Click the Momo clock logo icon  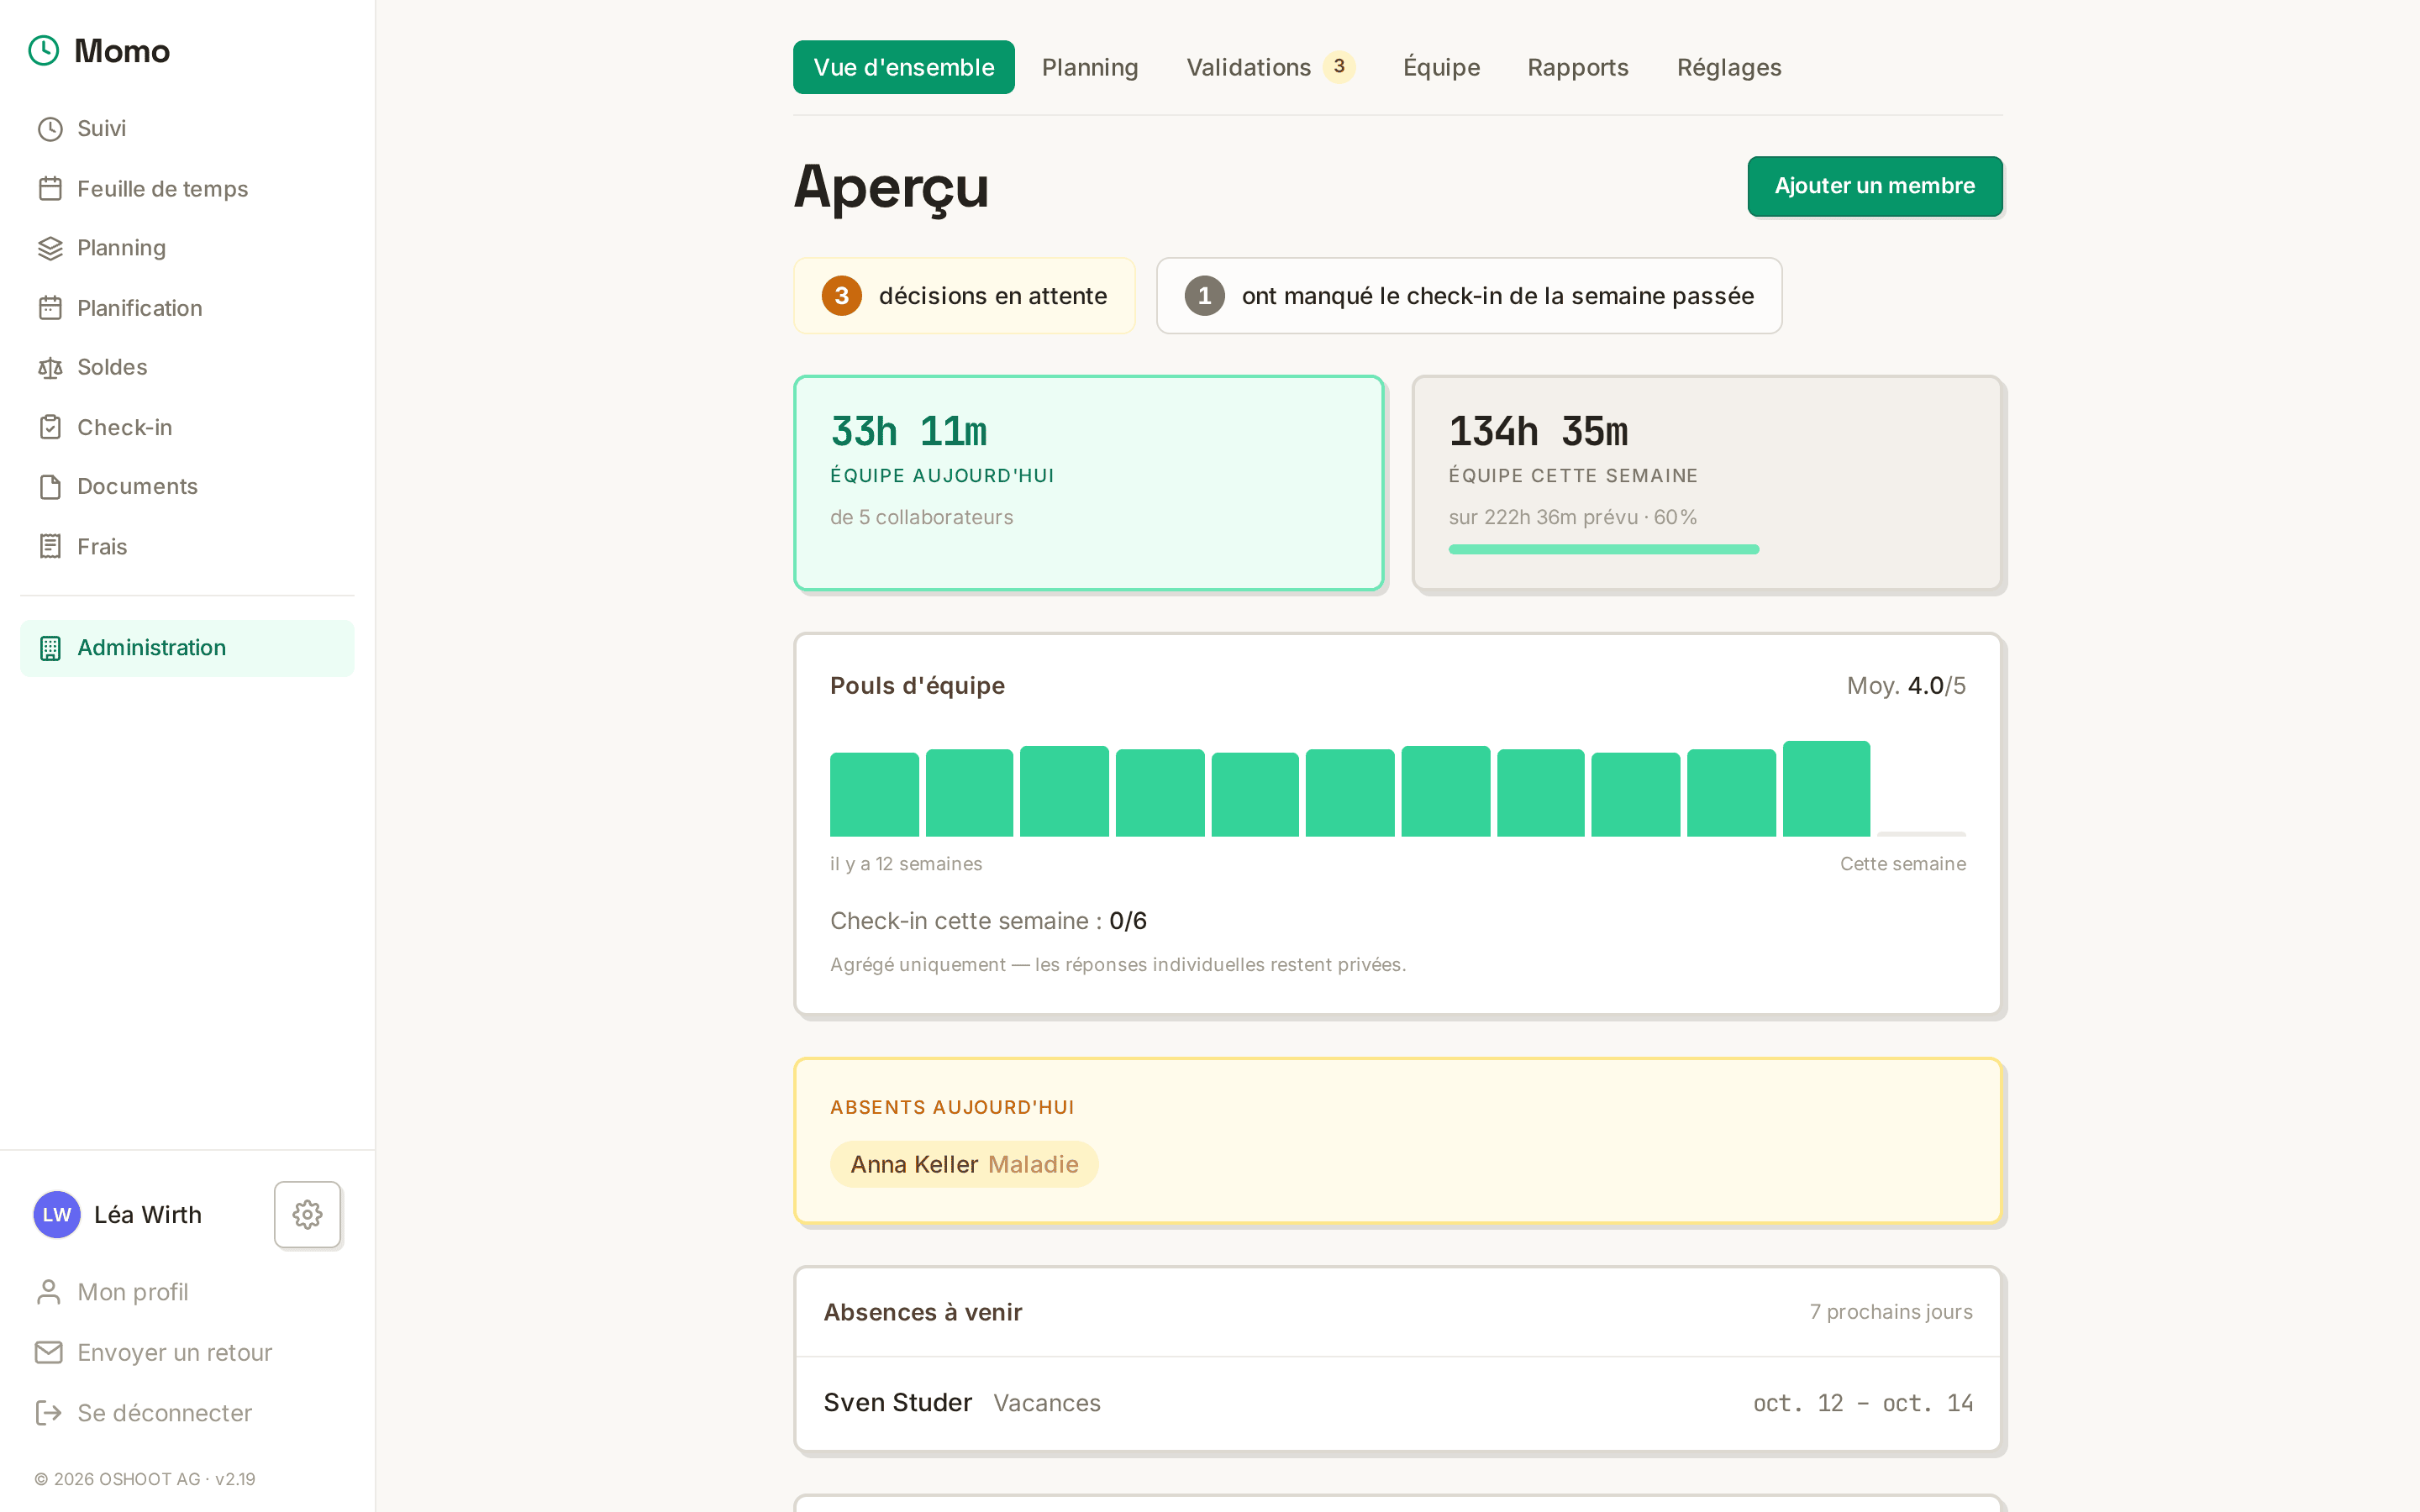pyautogui.click(x=44, y=50)
